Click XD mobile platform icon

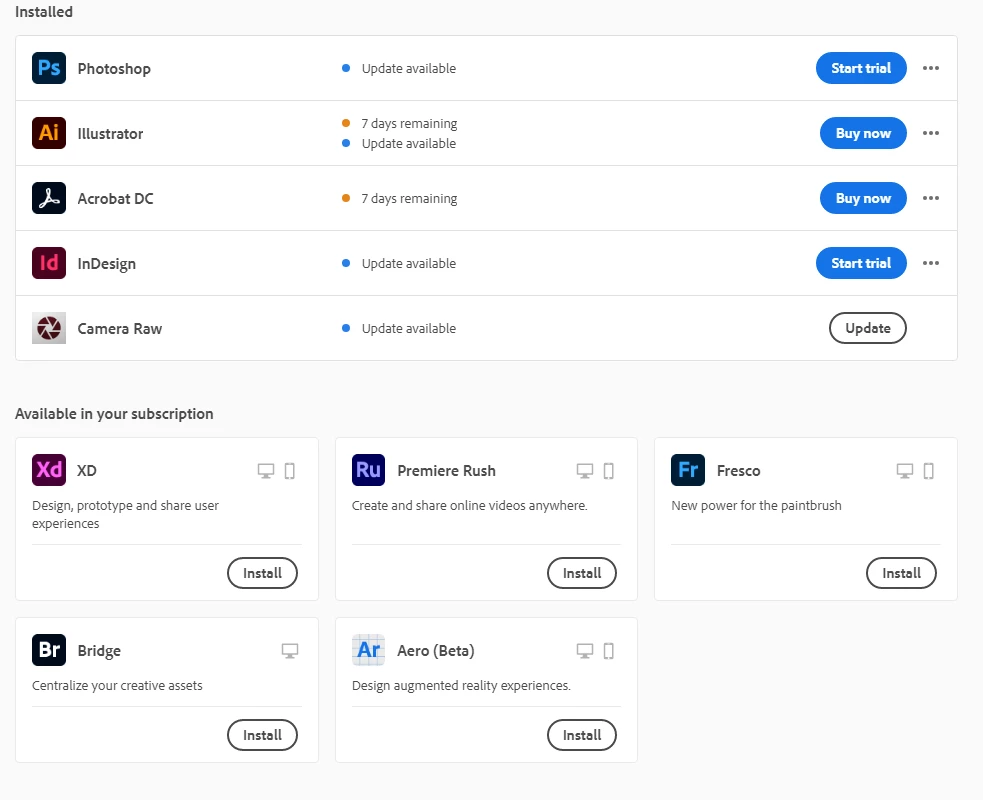[290, 471]
